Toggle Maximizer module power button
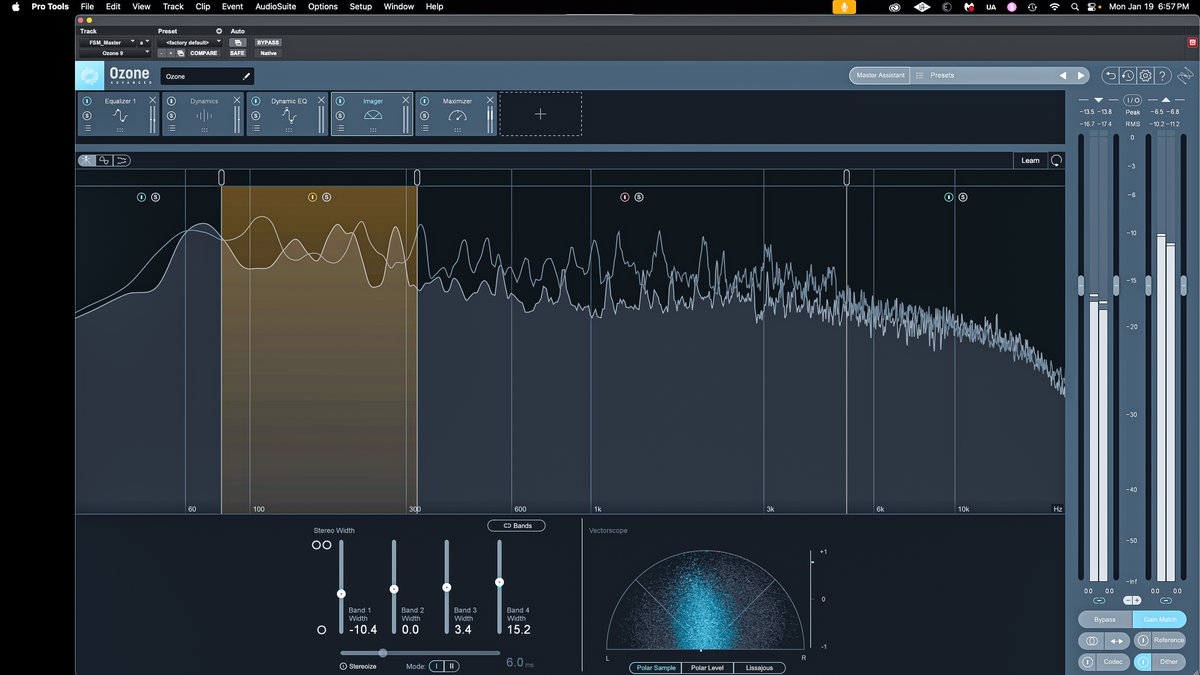Image resolution: width=1200 pixels, height=675 pixels. point(424,101)
